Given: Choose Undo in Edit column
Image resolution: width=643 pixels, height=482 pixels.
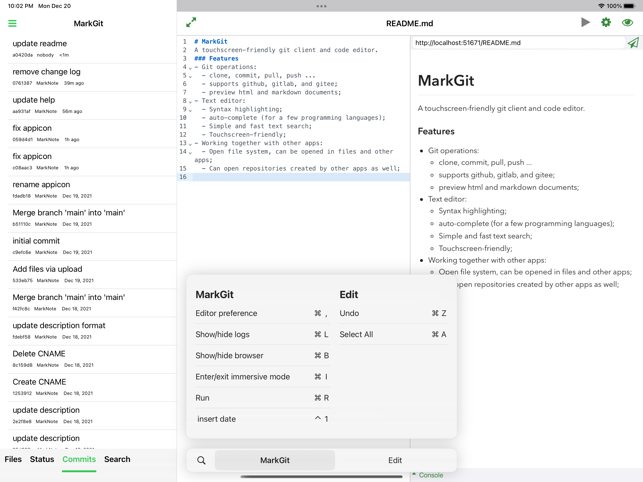Looking at the screenshot, I should [x=393, y=313].
